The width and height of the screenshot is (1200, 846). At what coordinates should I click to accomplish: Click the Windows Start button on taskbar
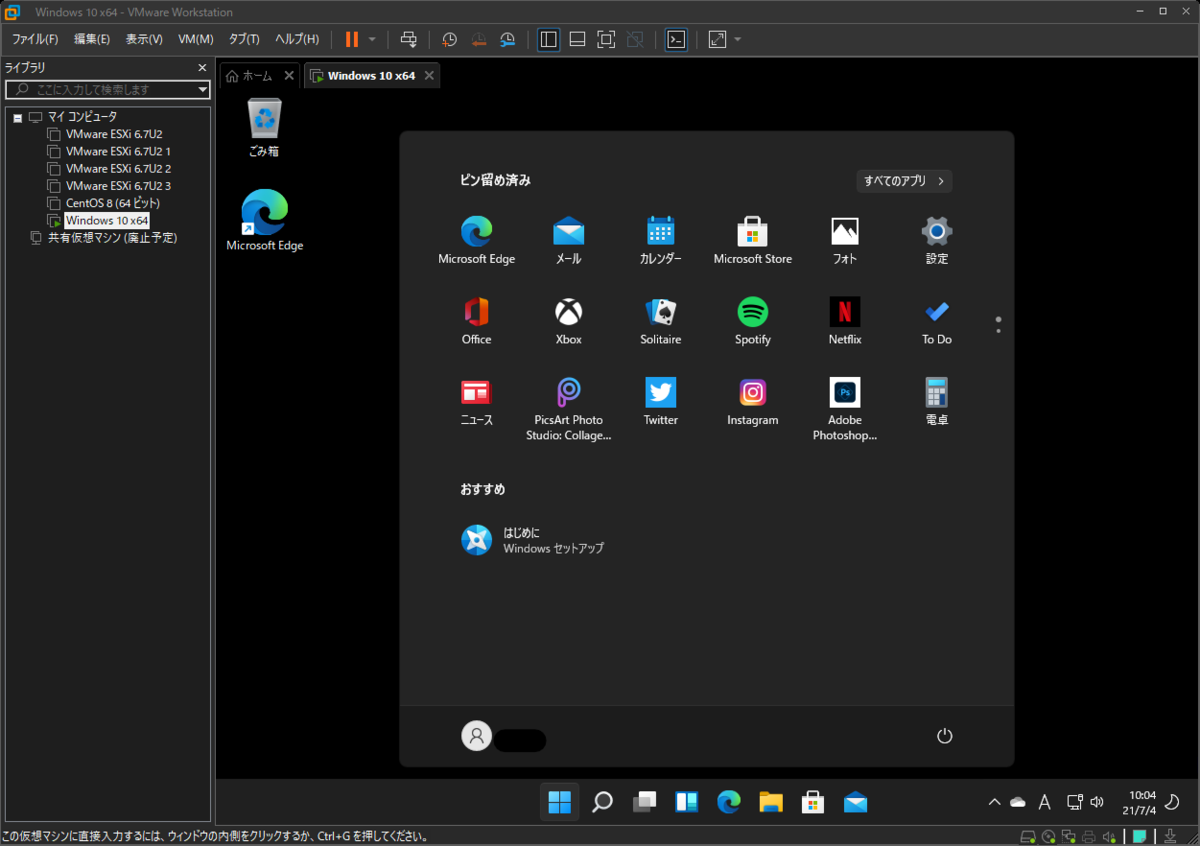tap(560, 802)
